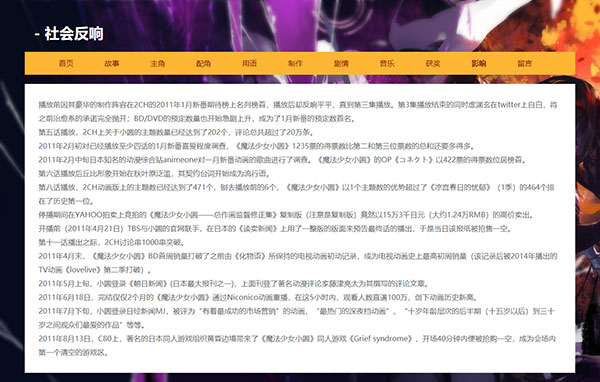Open the 剧情 page
This screenshot has height=382, width=600.
(341, 64)
